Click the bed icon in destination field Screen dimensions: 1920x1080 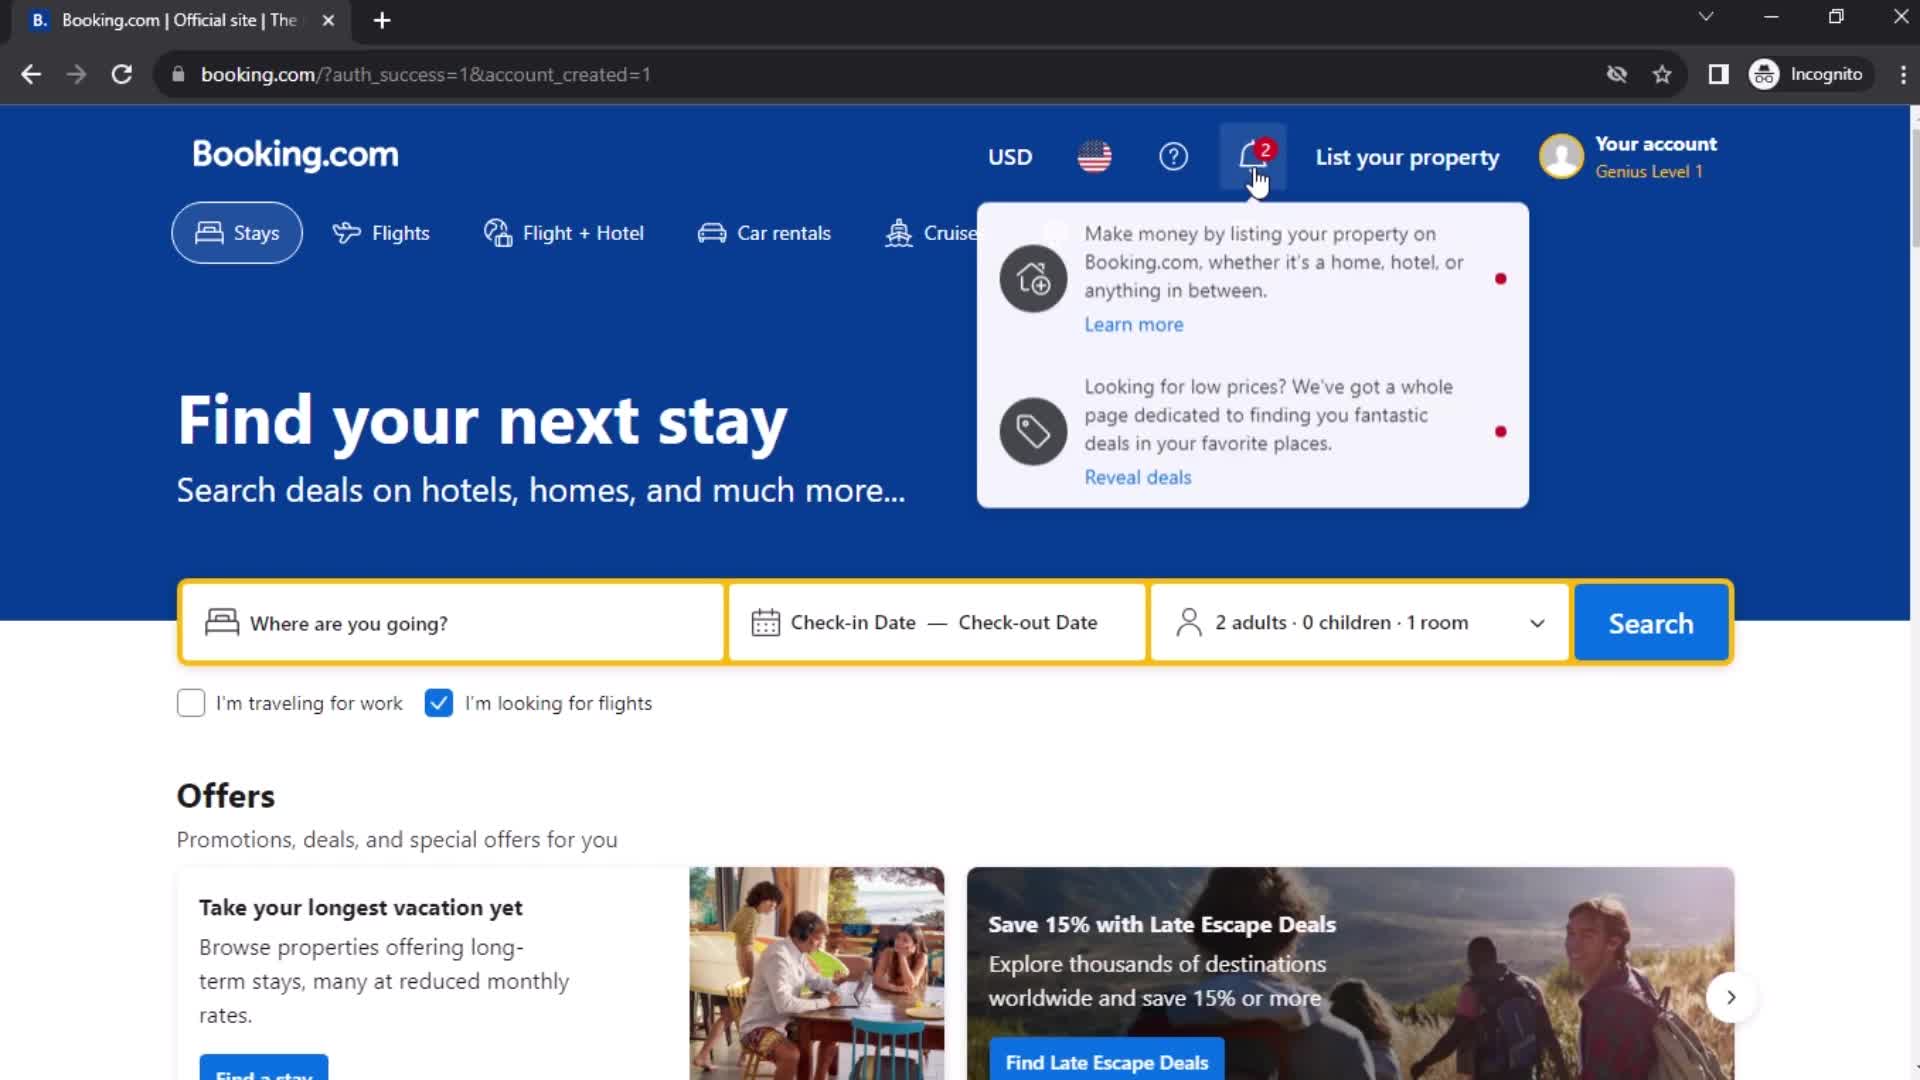[x=222, y=622]
